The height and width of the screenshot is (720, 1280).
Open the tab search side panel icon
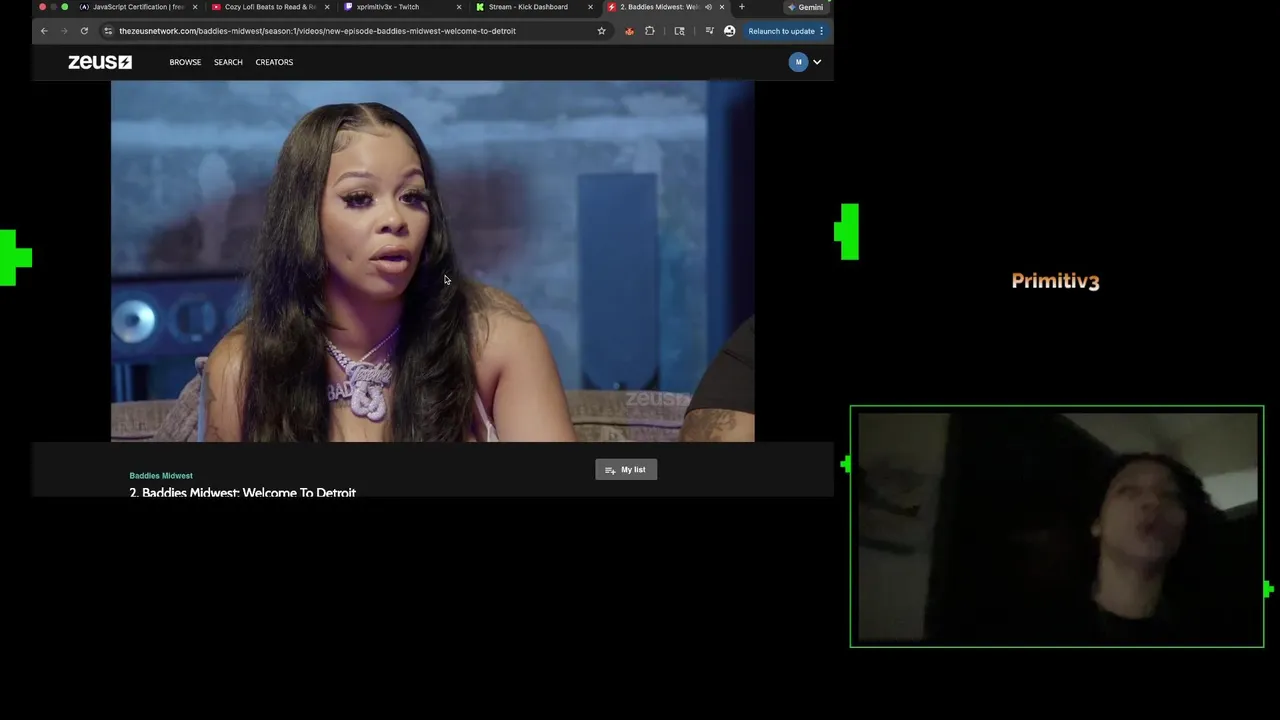680,31
